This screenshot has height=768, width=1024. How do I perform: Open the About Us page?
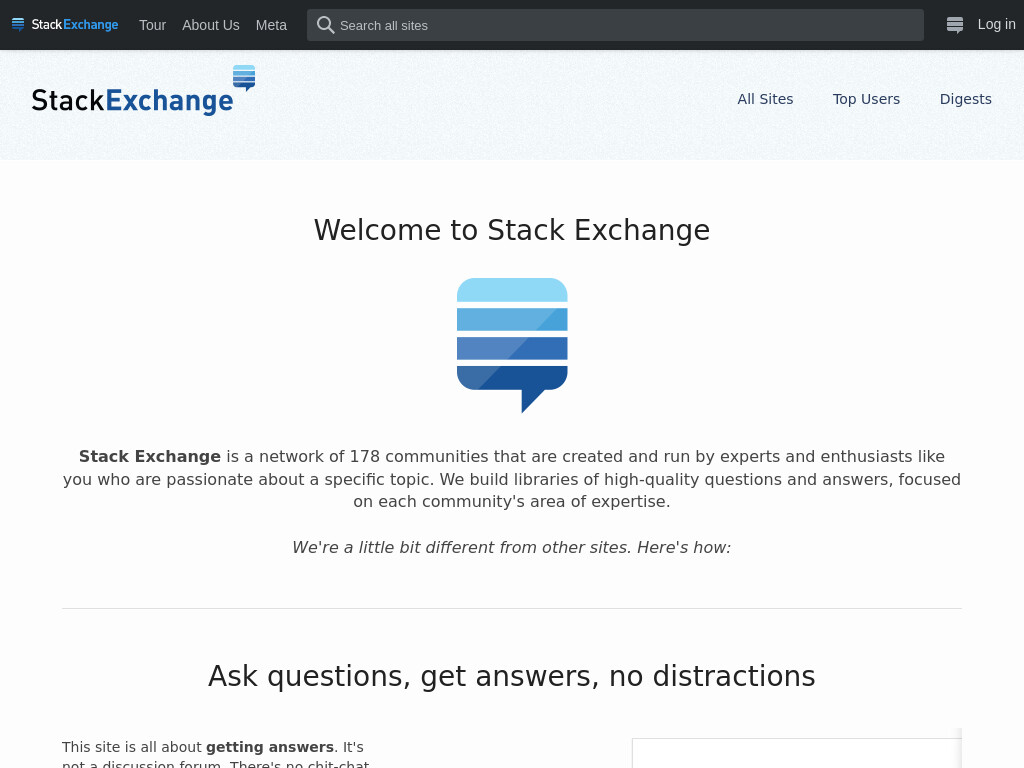point(210,25)
